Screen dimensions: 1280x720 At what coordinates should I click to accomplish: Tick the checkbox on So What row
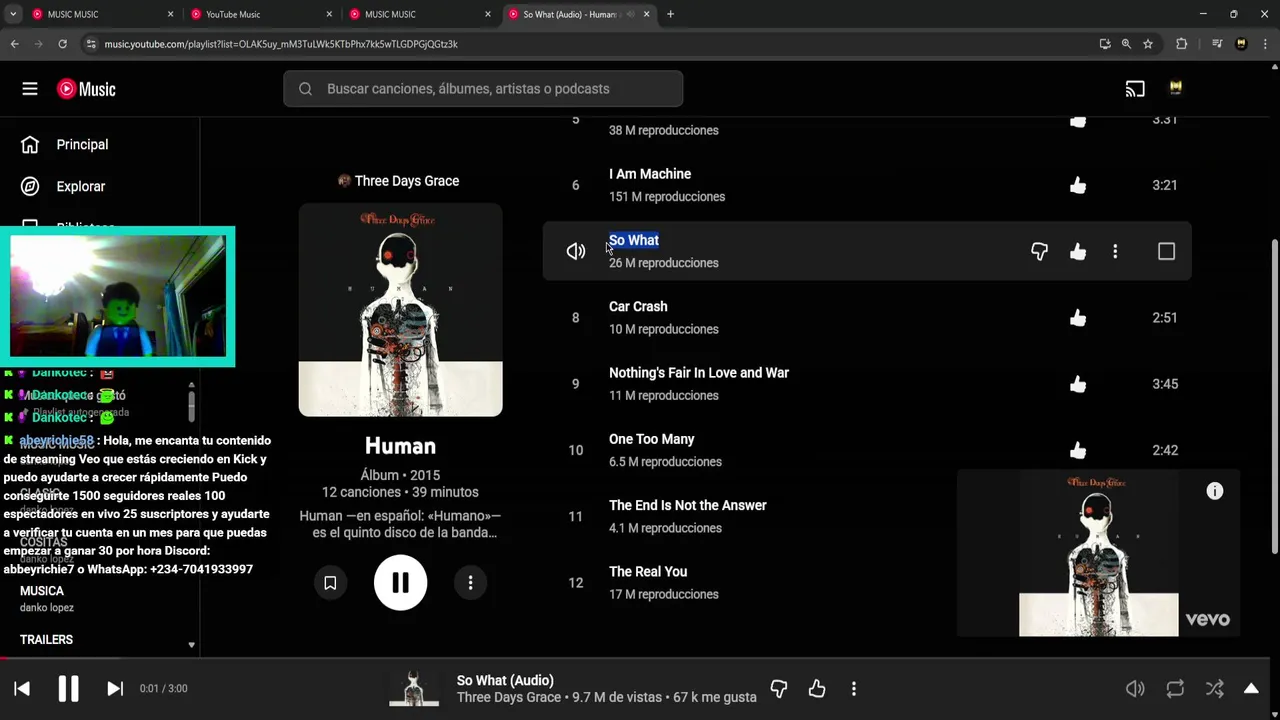1166,252
